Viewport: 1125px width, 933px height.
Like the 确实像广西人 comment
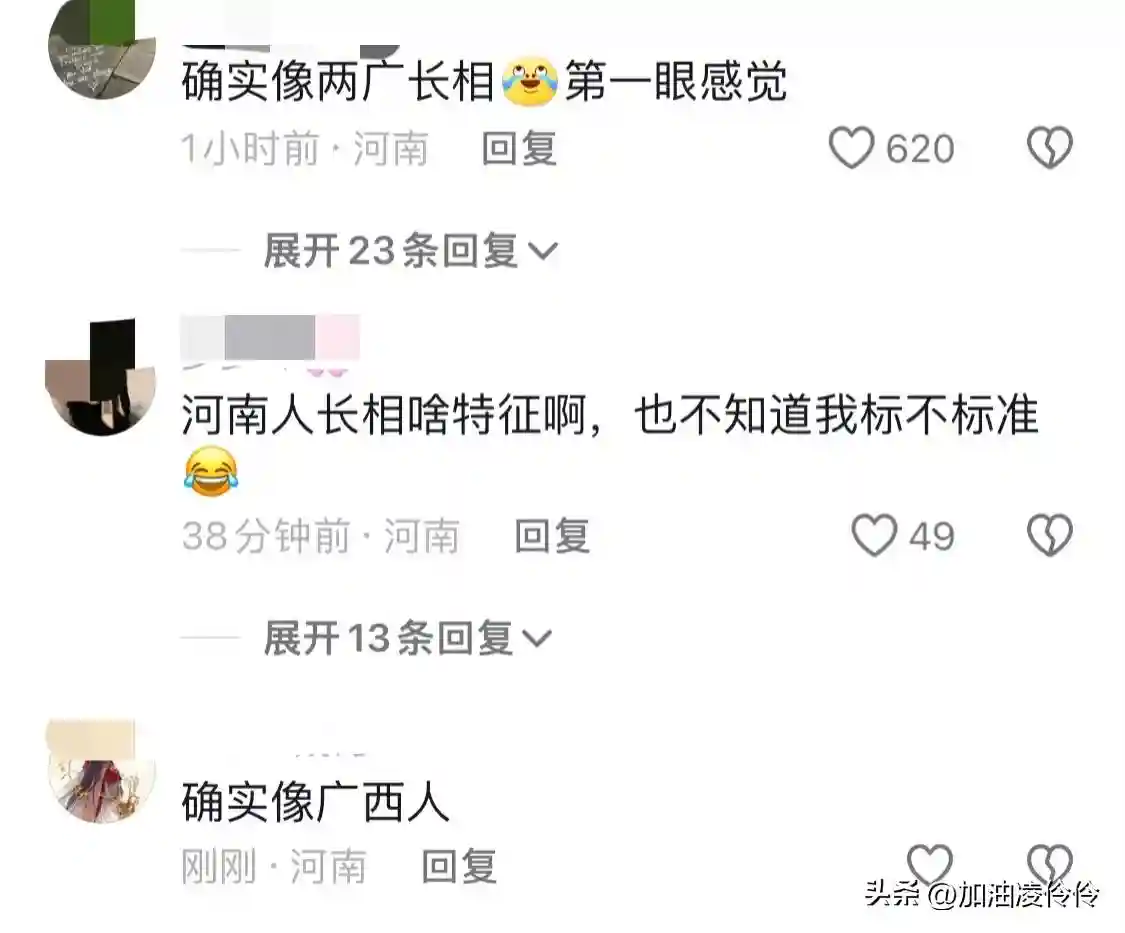click(929, 864)
